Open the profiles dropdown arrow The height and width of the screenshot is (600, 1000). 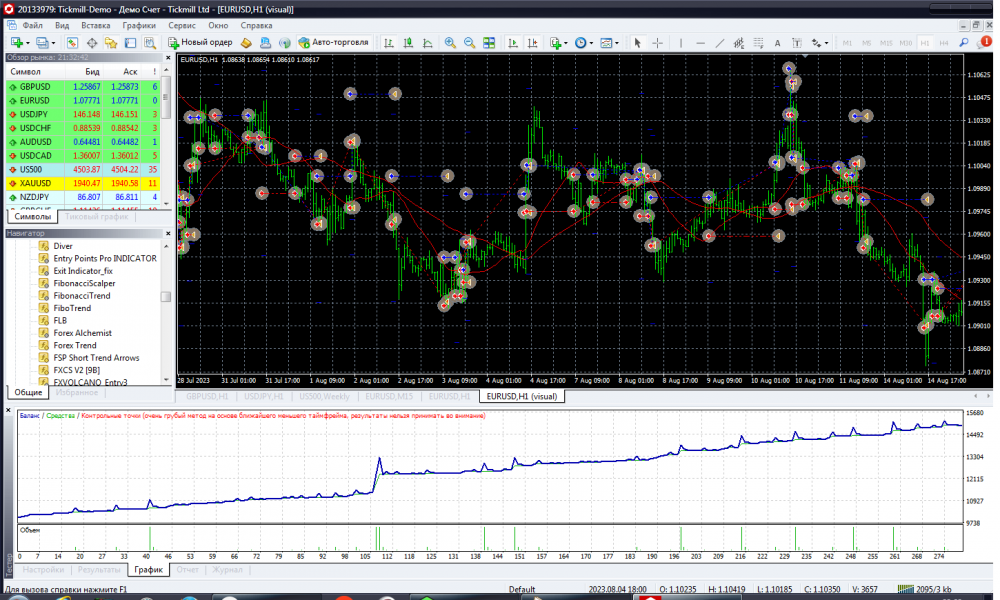click(53, 43)
